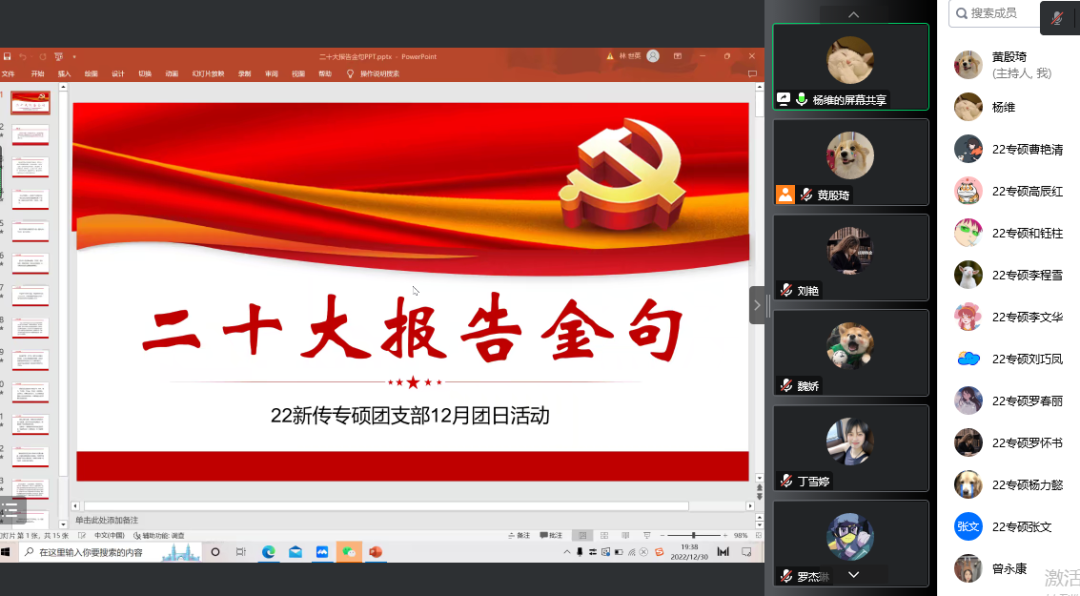Open the 动画 (Animations) ribbon tab
1080x596 pixels.
(x=172, y=74)
